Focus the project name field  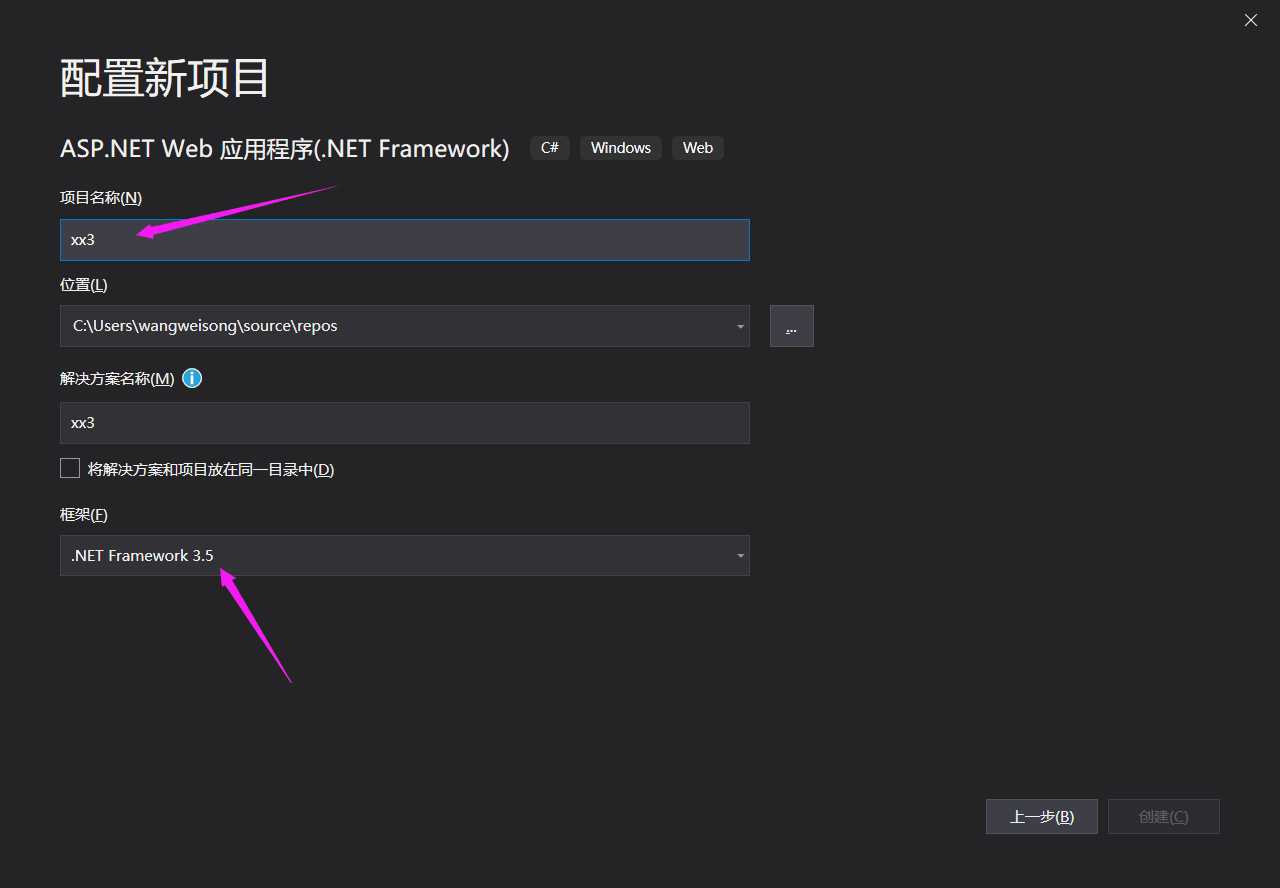tap(405, 240)
